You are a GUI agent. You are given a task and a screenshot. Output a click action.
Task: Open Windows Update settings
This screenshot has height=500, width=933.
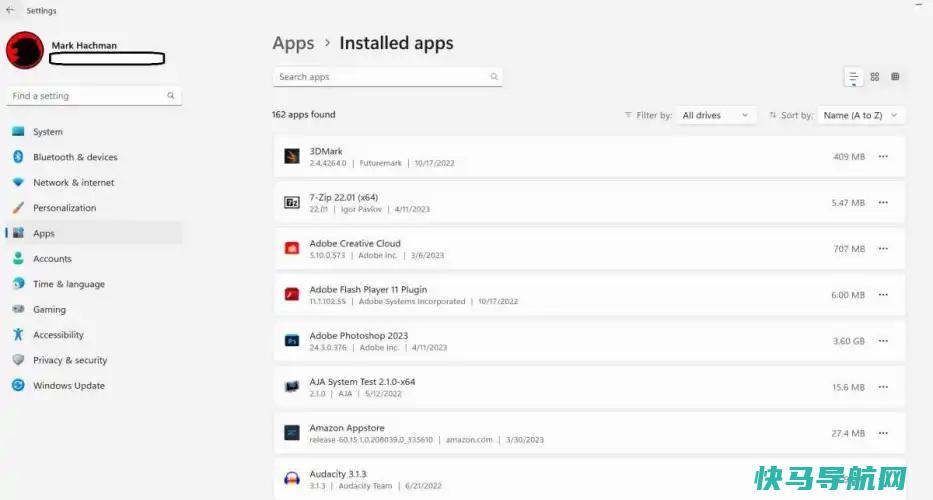click(93, 386)
